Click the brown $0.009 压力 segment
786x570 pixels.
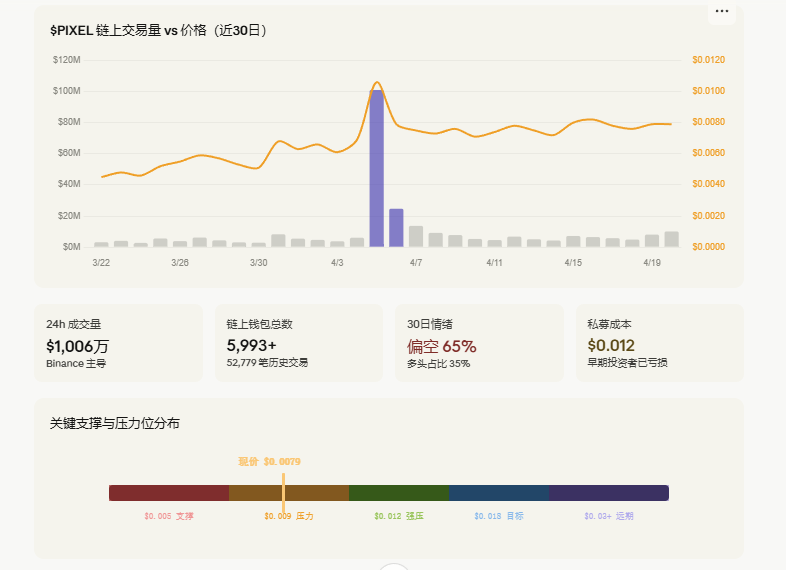[289, 493]
